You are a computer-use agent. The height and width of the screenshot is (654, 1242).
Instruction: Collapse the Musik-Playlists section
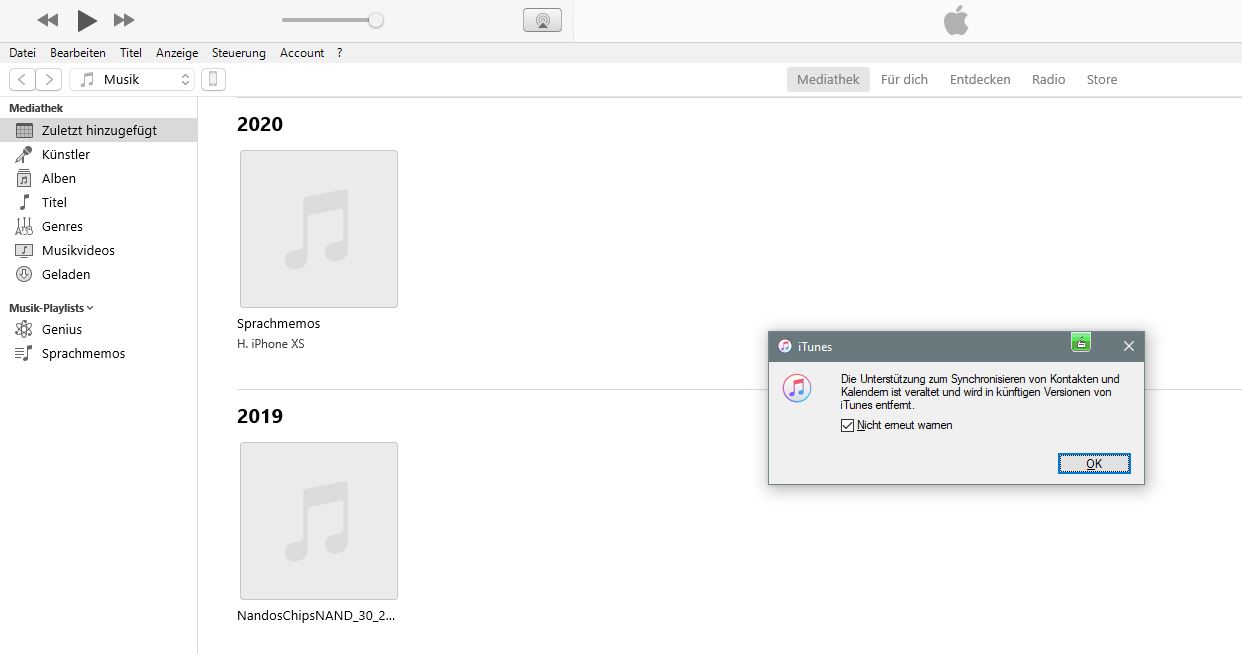pyautogui.click(x=51, y=308)
